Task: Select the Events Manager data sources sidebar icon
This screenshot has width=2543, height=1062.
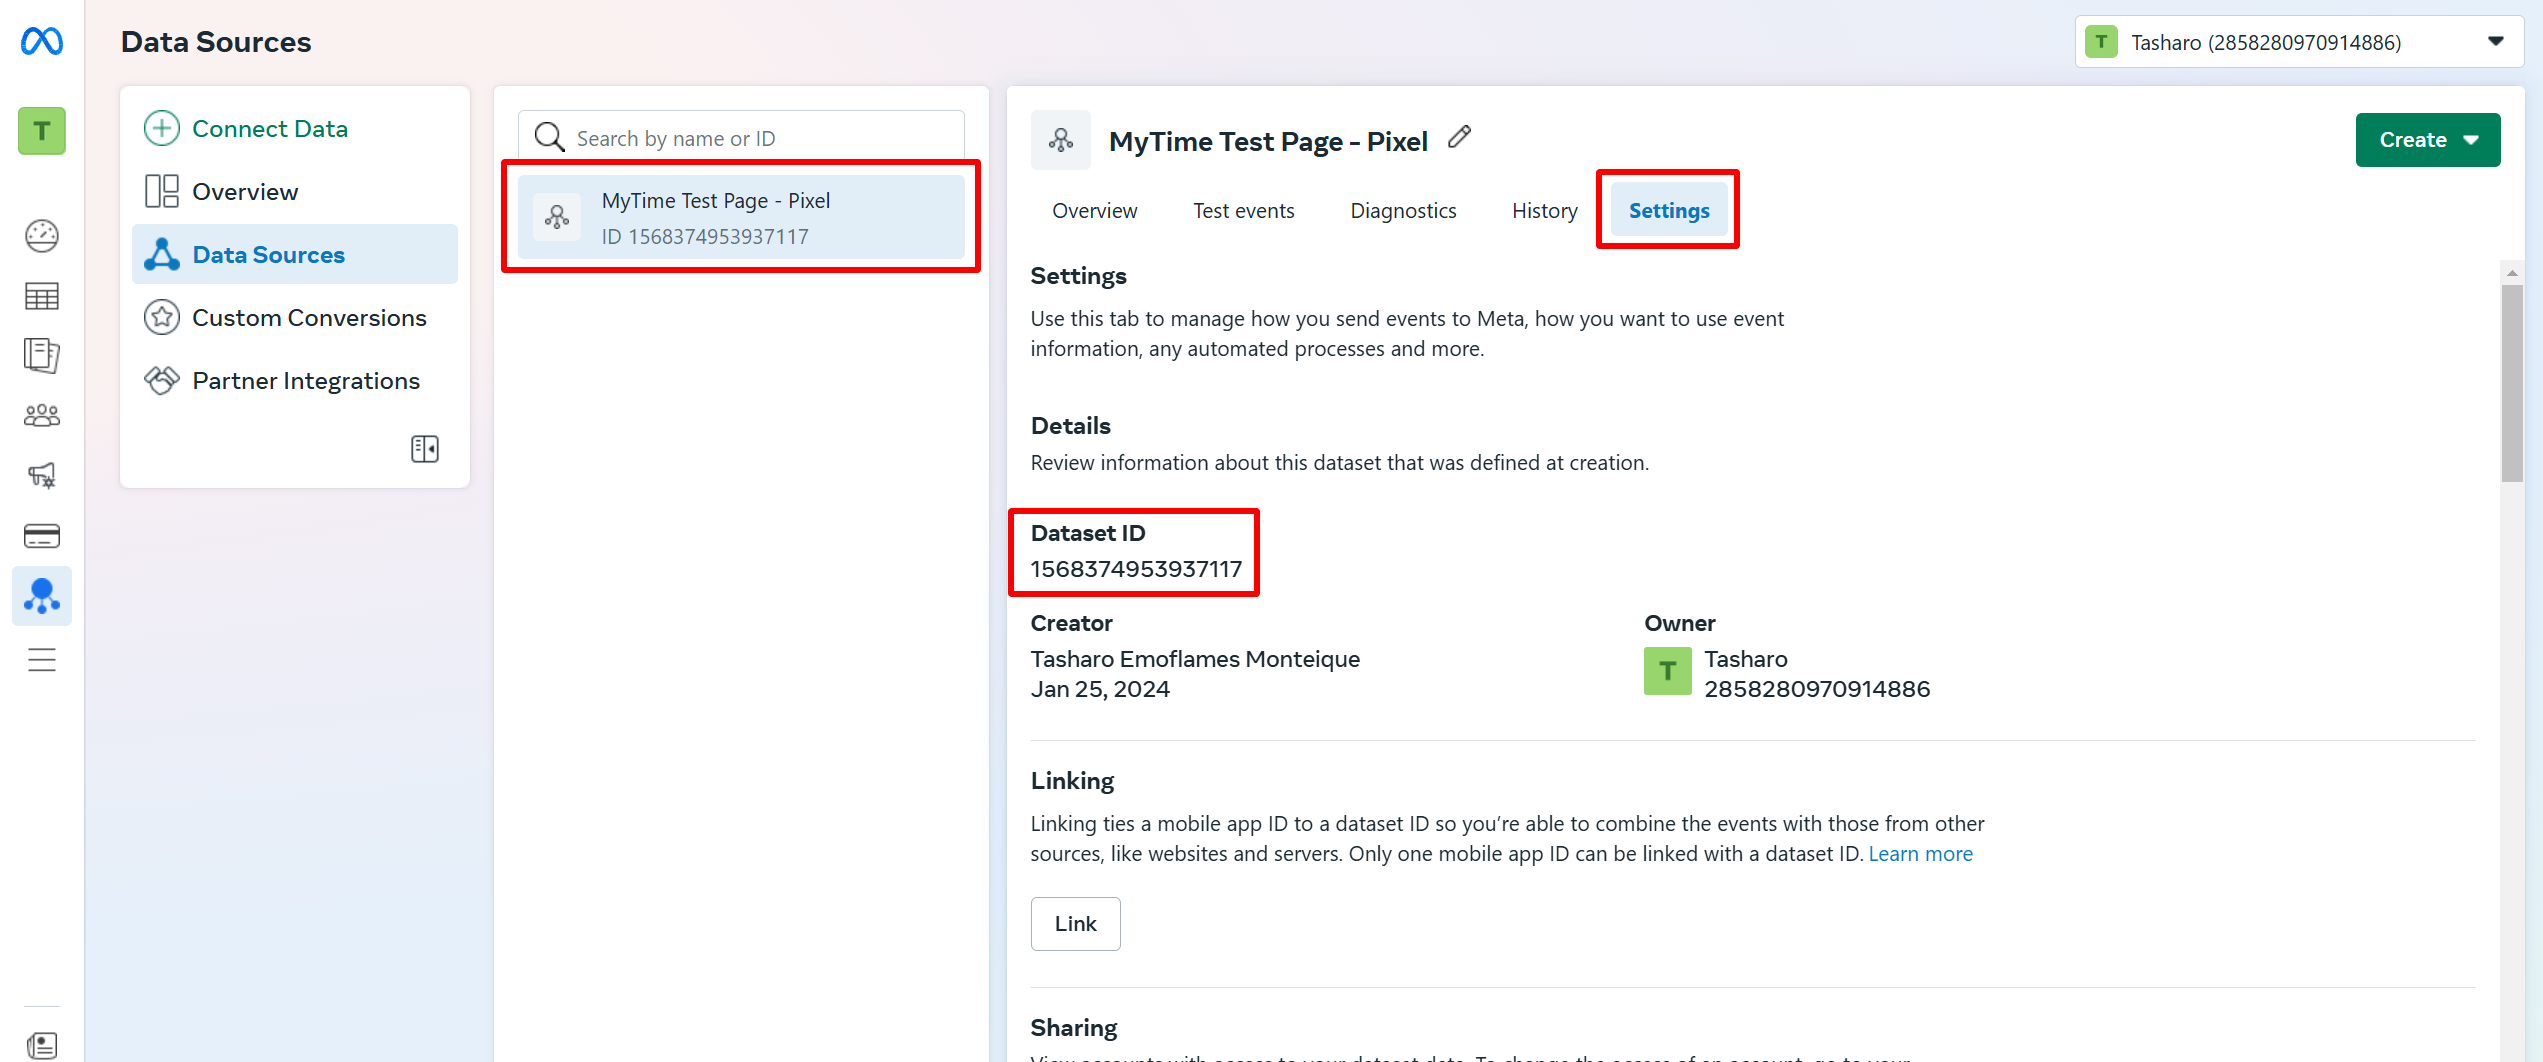Action: (x=42, y=596)
